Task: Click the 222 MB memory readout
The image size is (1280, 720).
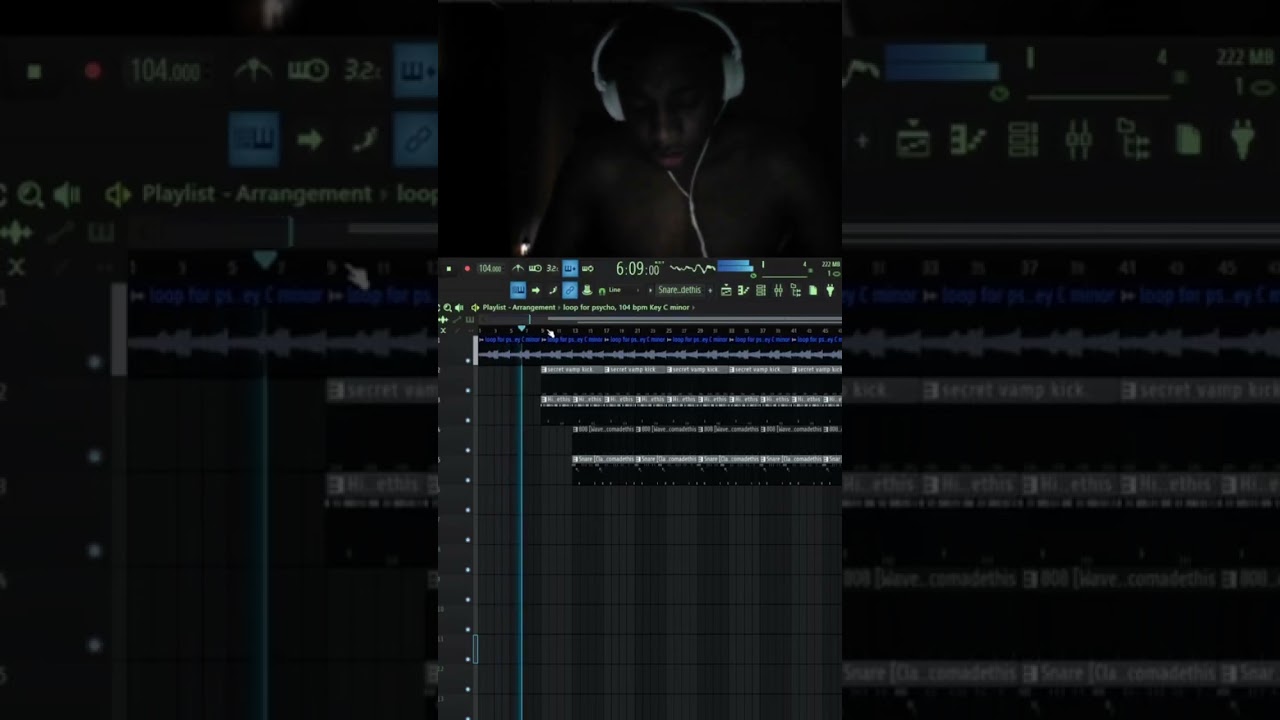Action: pos(831,264)
